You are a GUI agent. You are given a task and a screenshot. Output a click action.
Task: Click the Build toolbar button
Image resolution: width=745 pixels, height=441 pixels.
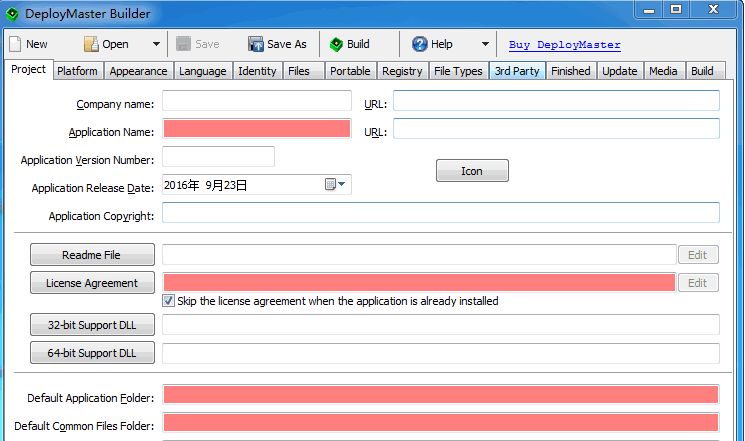pos(350,44)
